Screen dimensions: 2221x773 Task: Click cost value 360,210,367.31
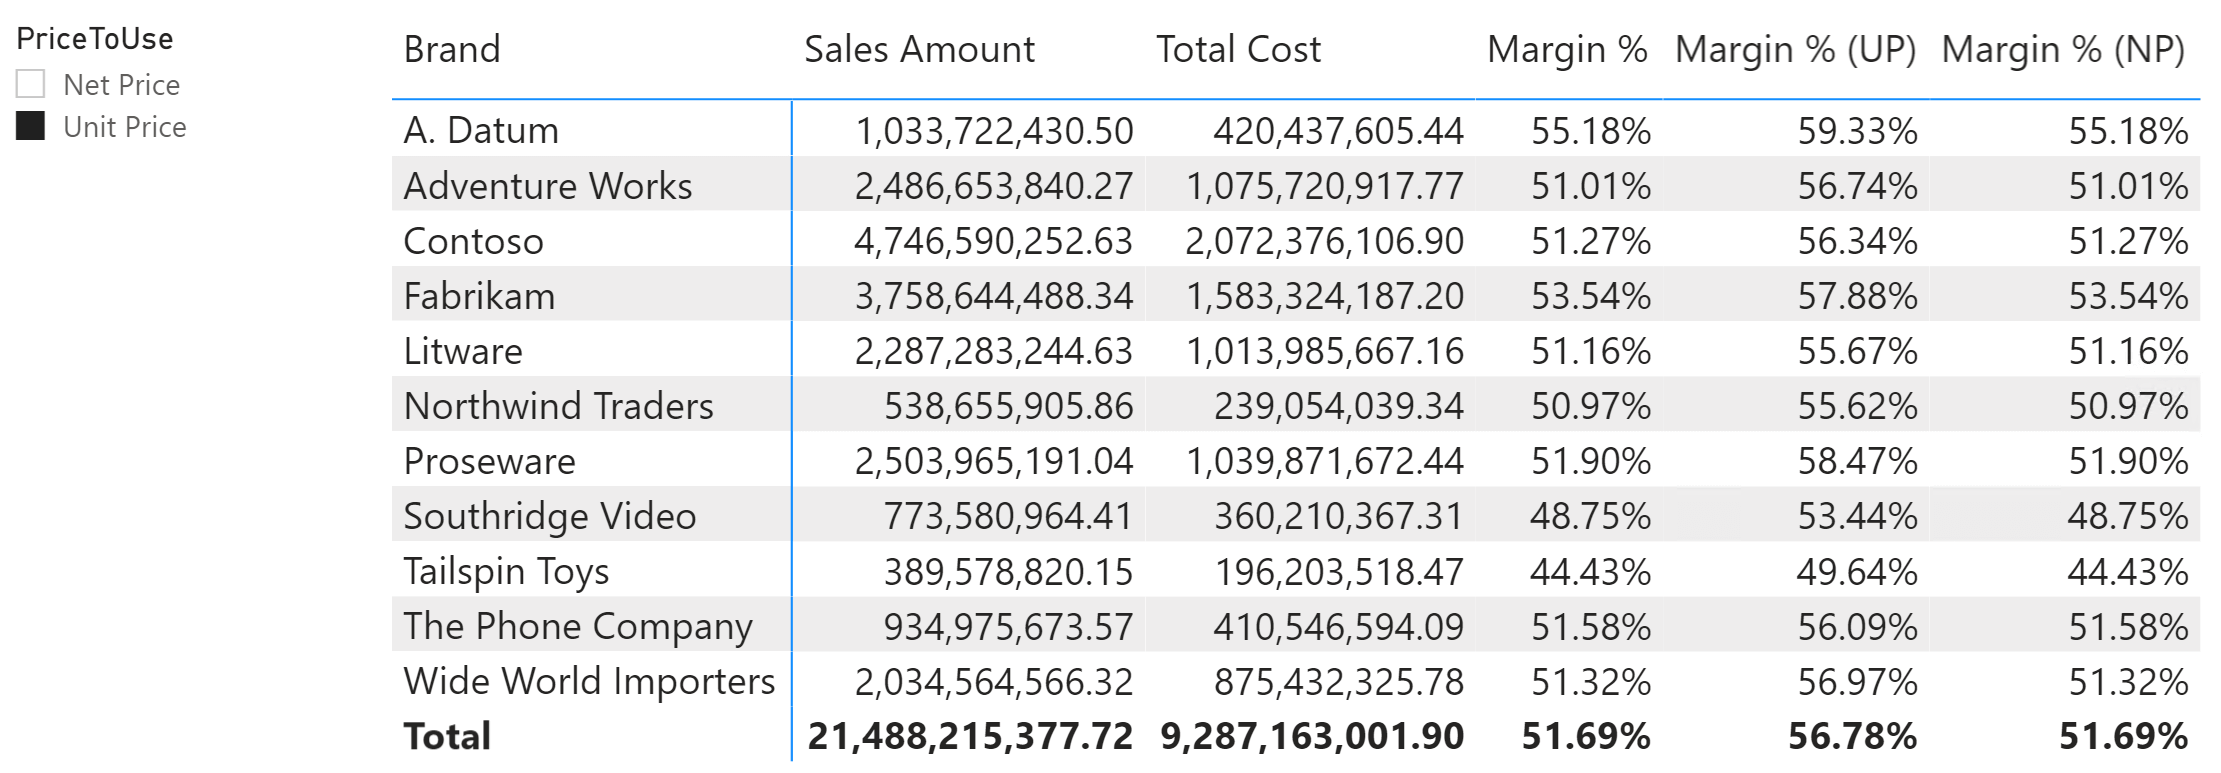click(x=1338, y=516)
